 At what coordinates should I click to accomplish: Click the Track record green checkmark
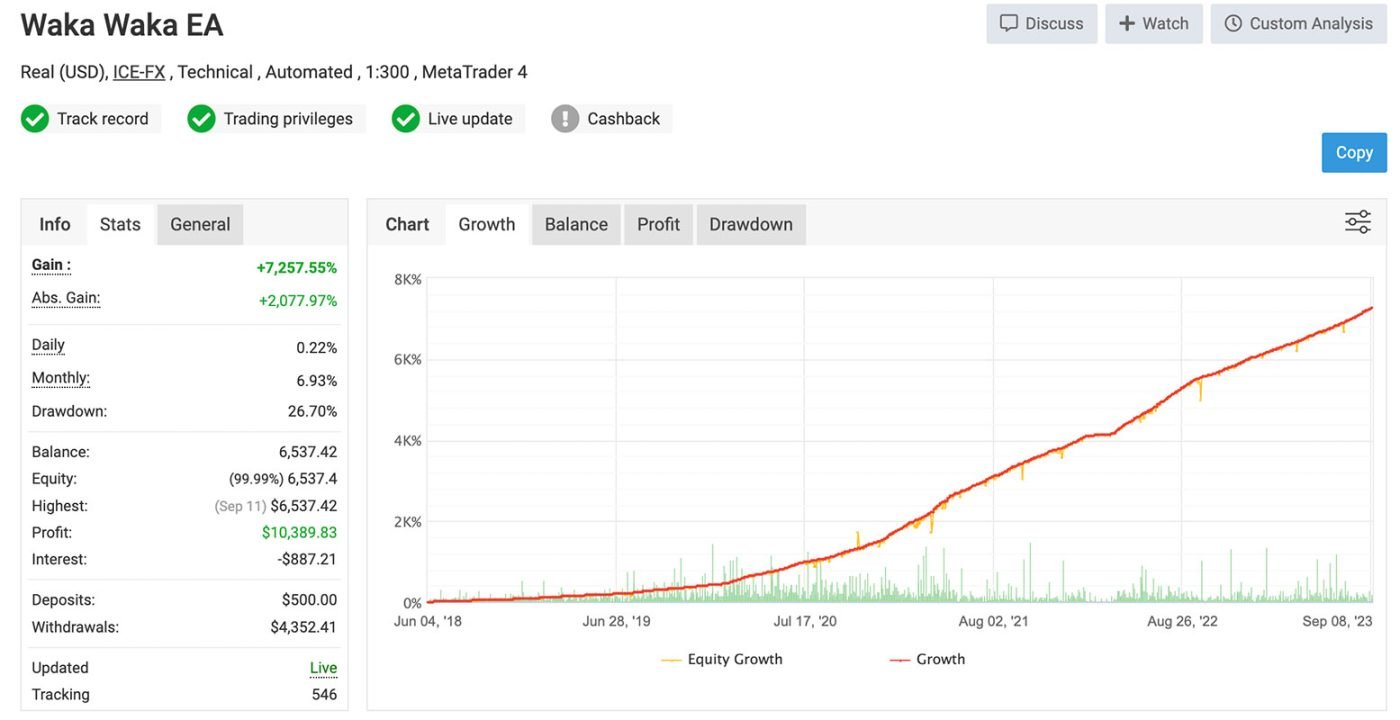click(x=35, y=119)
